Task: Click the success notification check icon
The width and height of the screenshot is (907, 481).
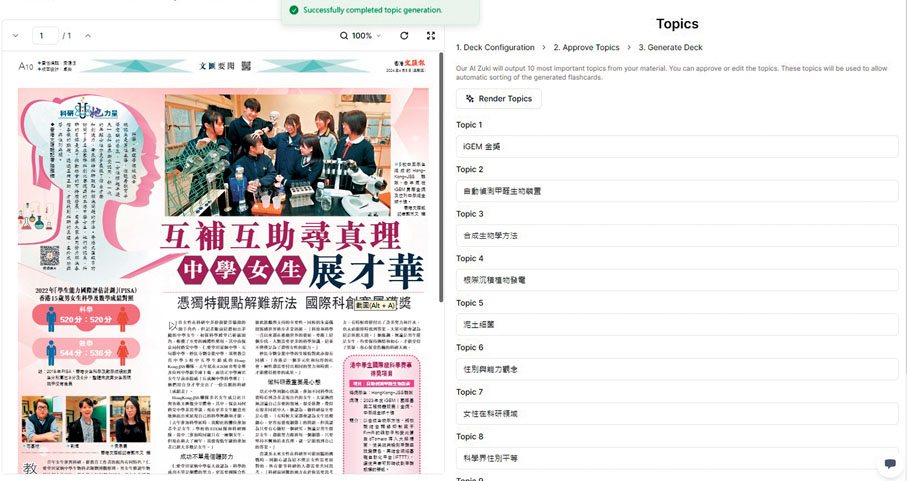Action: tap(294, 10)
